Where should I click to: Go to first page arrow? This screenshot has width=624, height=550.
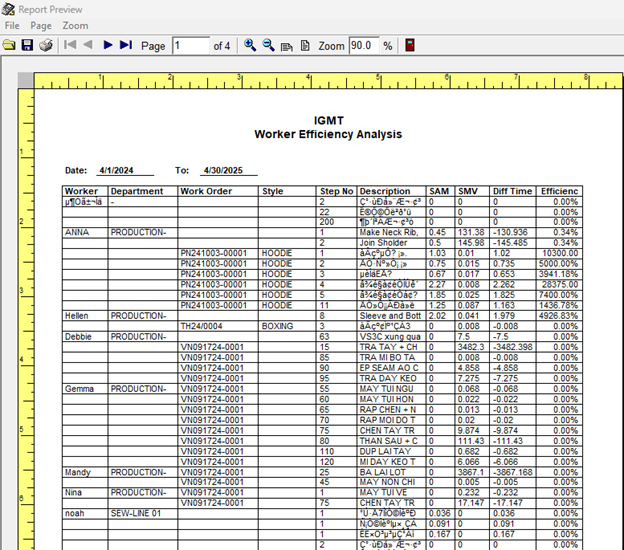(70, 45)
